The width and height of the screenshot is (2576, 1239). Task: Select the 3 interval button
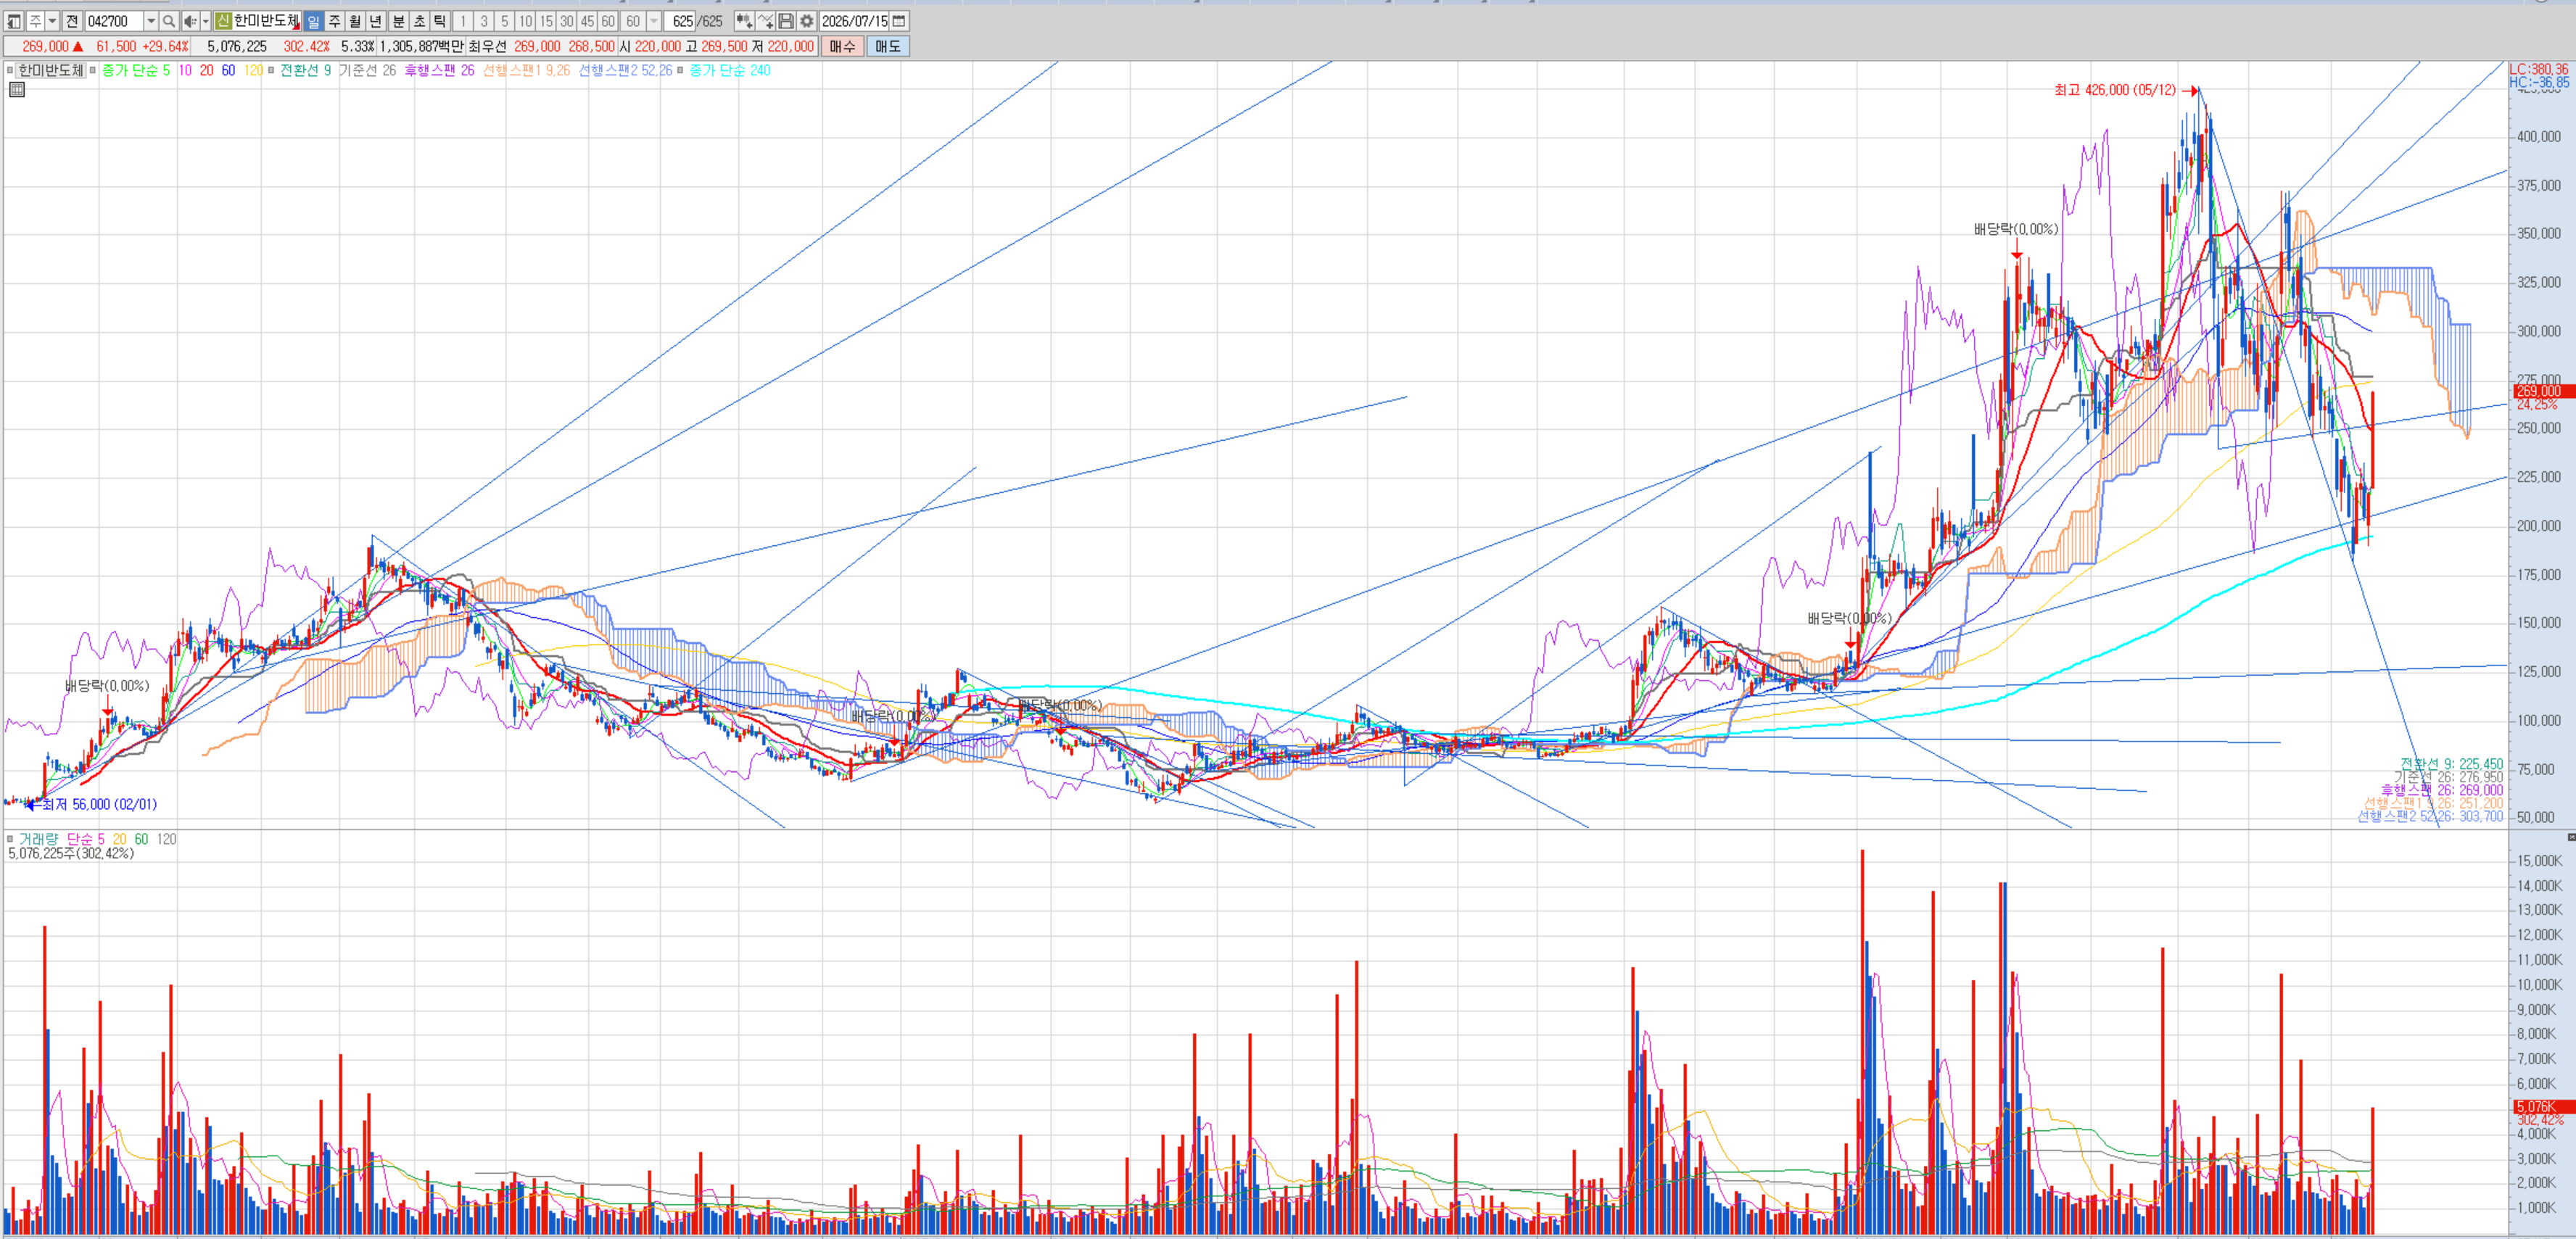(x=484, y=21)
